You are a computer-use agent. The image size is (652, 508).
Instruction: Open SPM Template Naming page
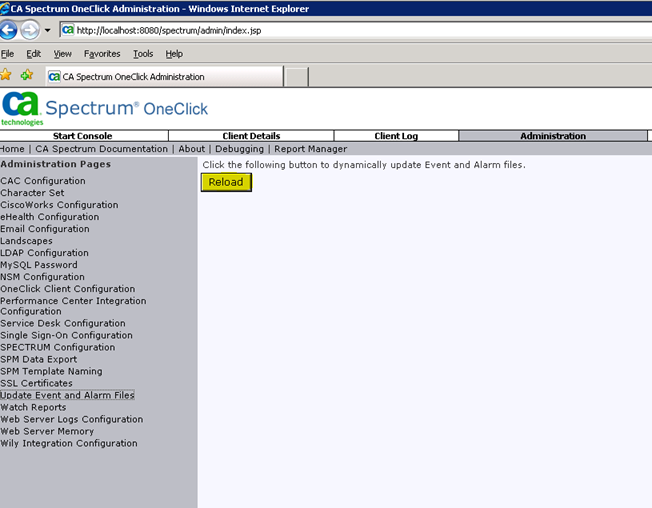point(51,372)
